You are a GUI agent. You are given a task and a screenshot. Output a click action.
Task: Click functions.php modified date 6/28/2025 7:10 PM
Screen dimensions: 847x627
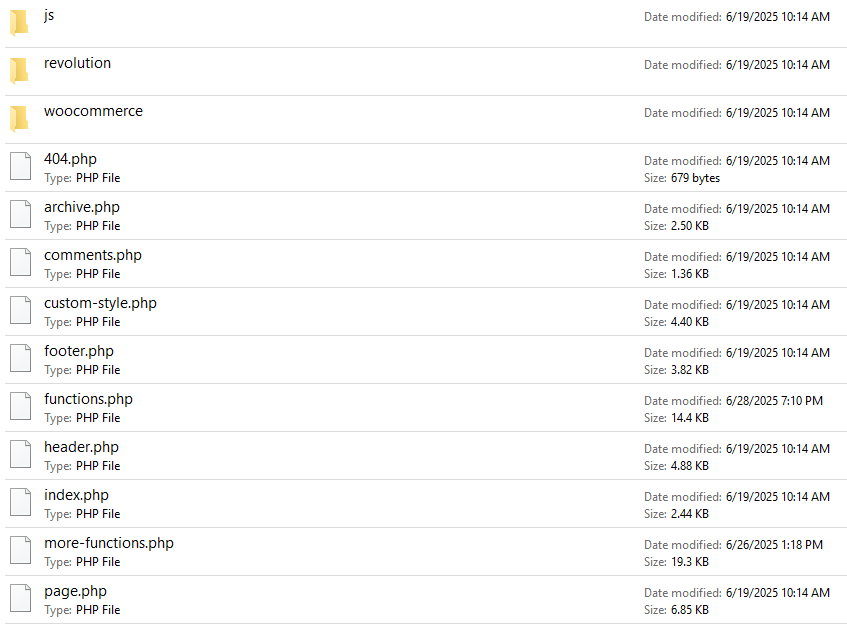pyautogui.click(x=774, y=401)
